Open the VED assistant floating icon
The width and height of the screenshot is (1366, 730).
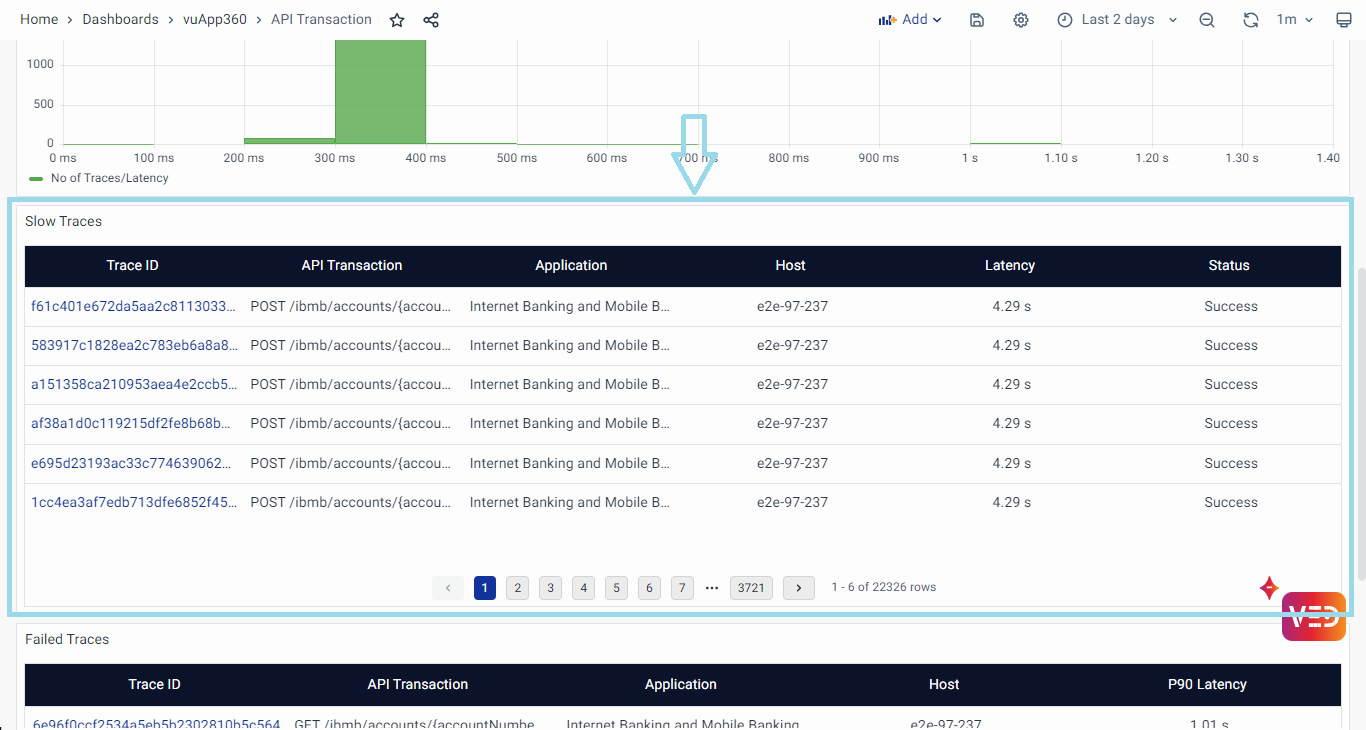pyautogui.click(x=1313, y=616)
